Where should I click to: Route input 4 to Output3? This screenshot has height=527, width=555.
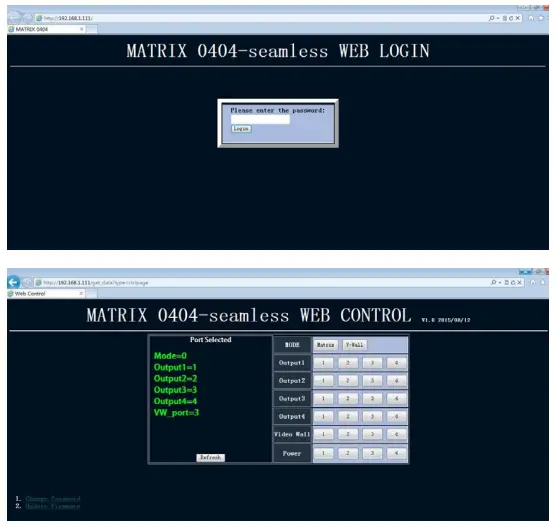tap(396, 399)
